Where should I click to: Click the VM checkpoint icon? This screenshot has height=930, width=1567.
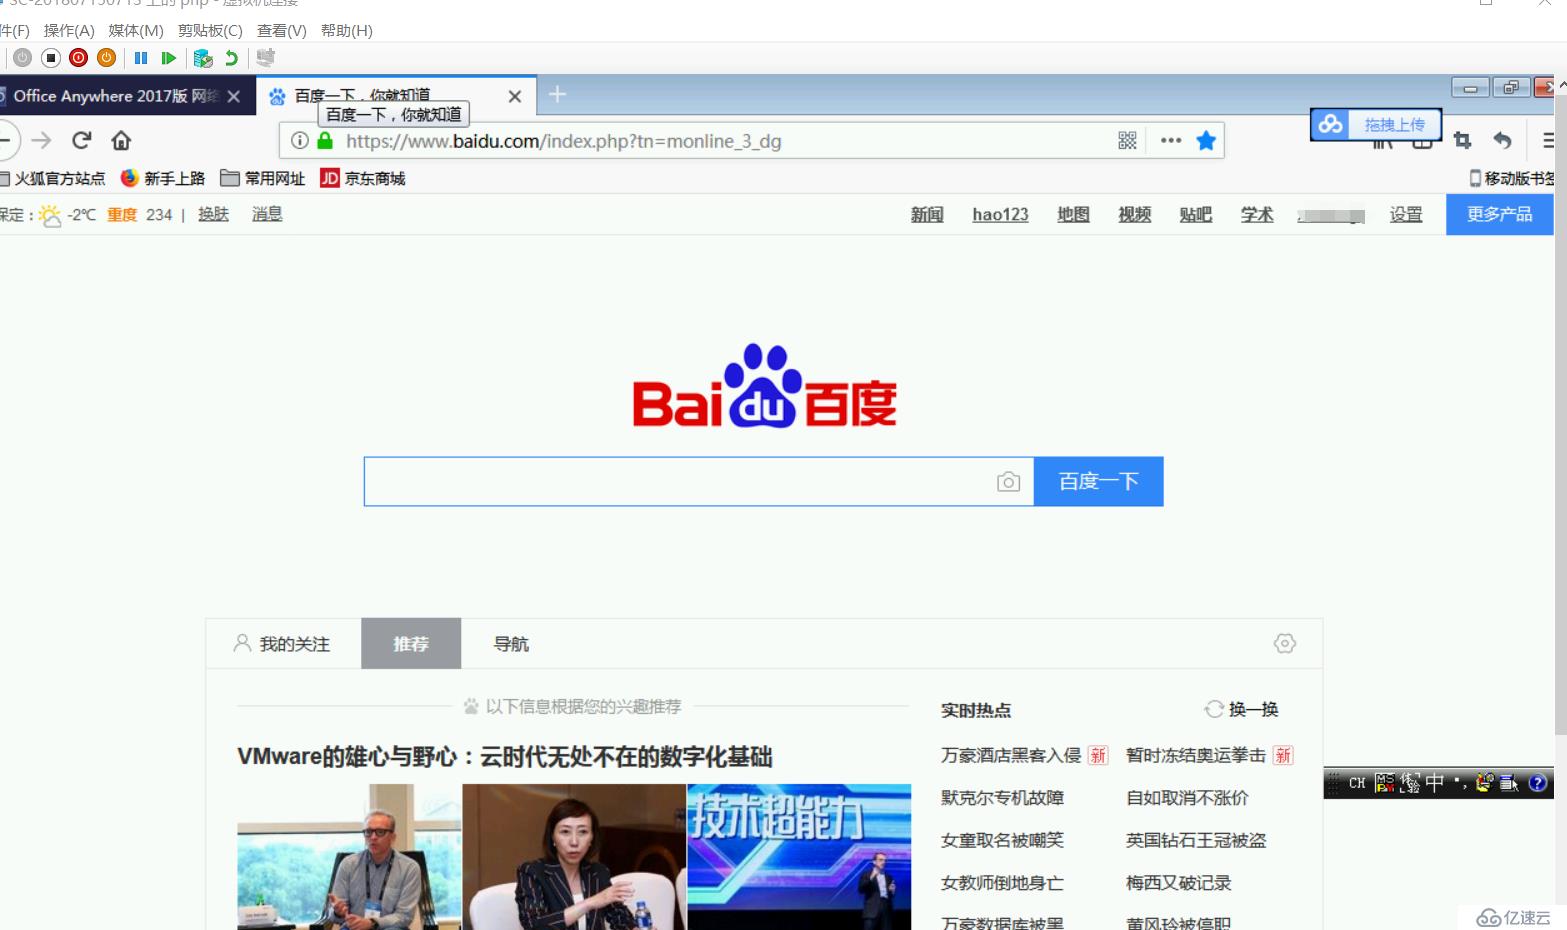click(x=203, y=58)
